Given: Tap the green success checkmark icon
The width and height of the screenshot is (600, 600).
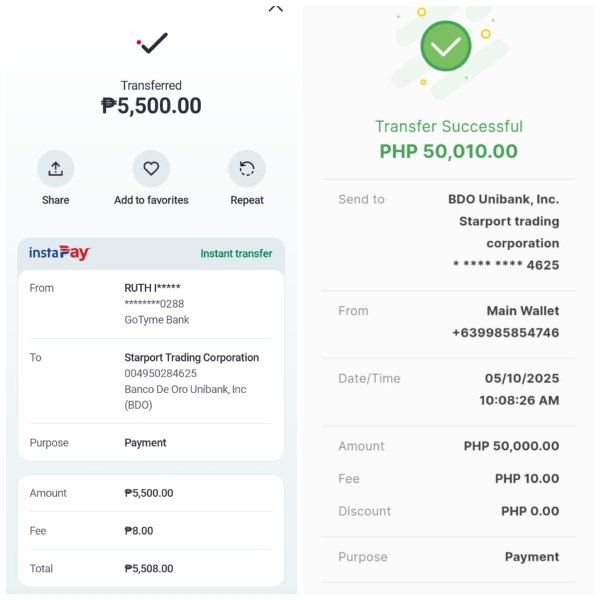Looking at the screenshot, I should point(445,46).
